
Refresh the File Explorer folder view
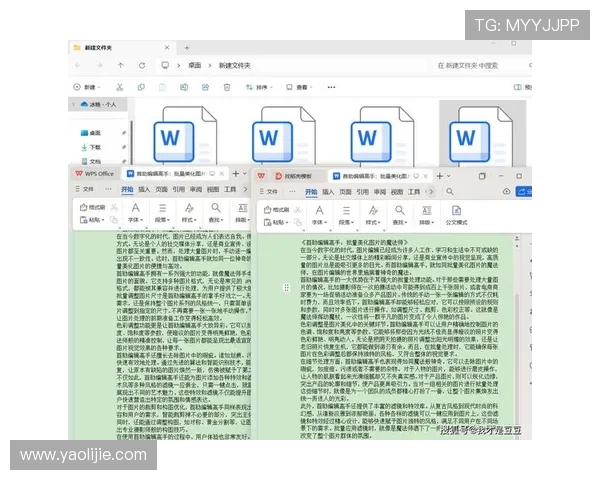click(142, 65)
